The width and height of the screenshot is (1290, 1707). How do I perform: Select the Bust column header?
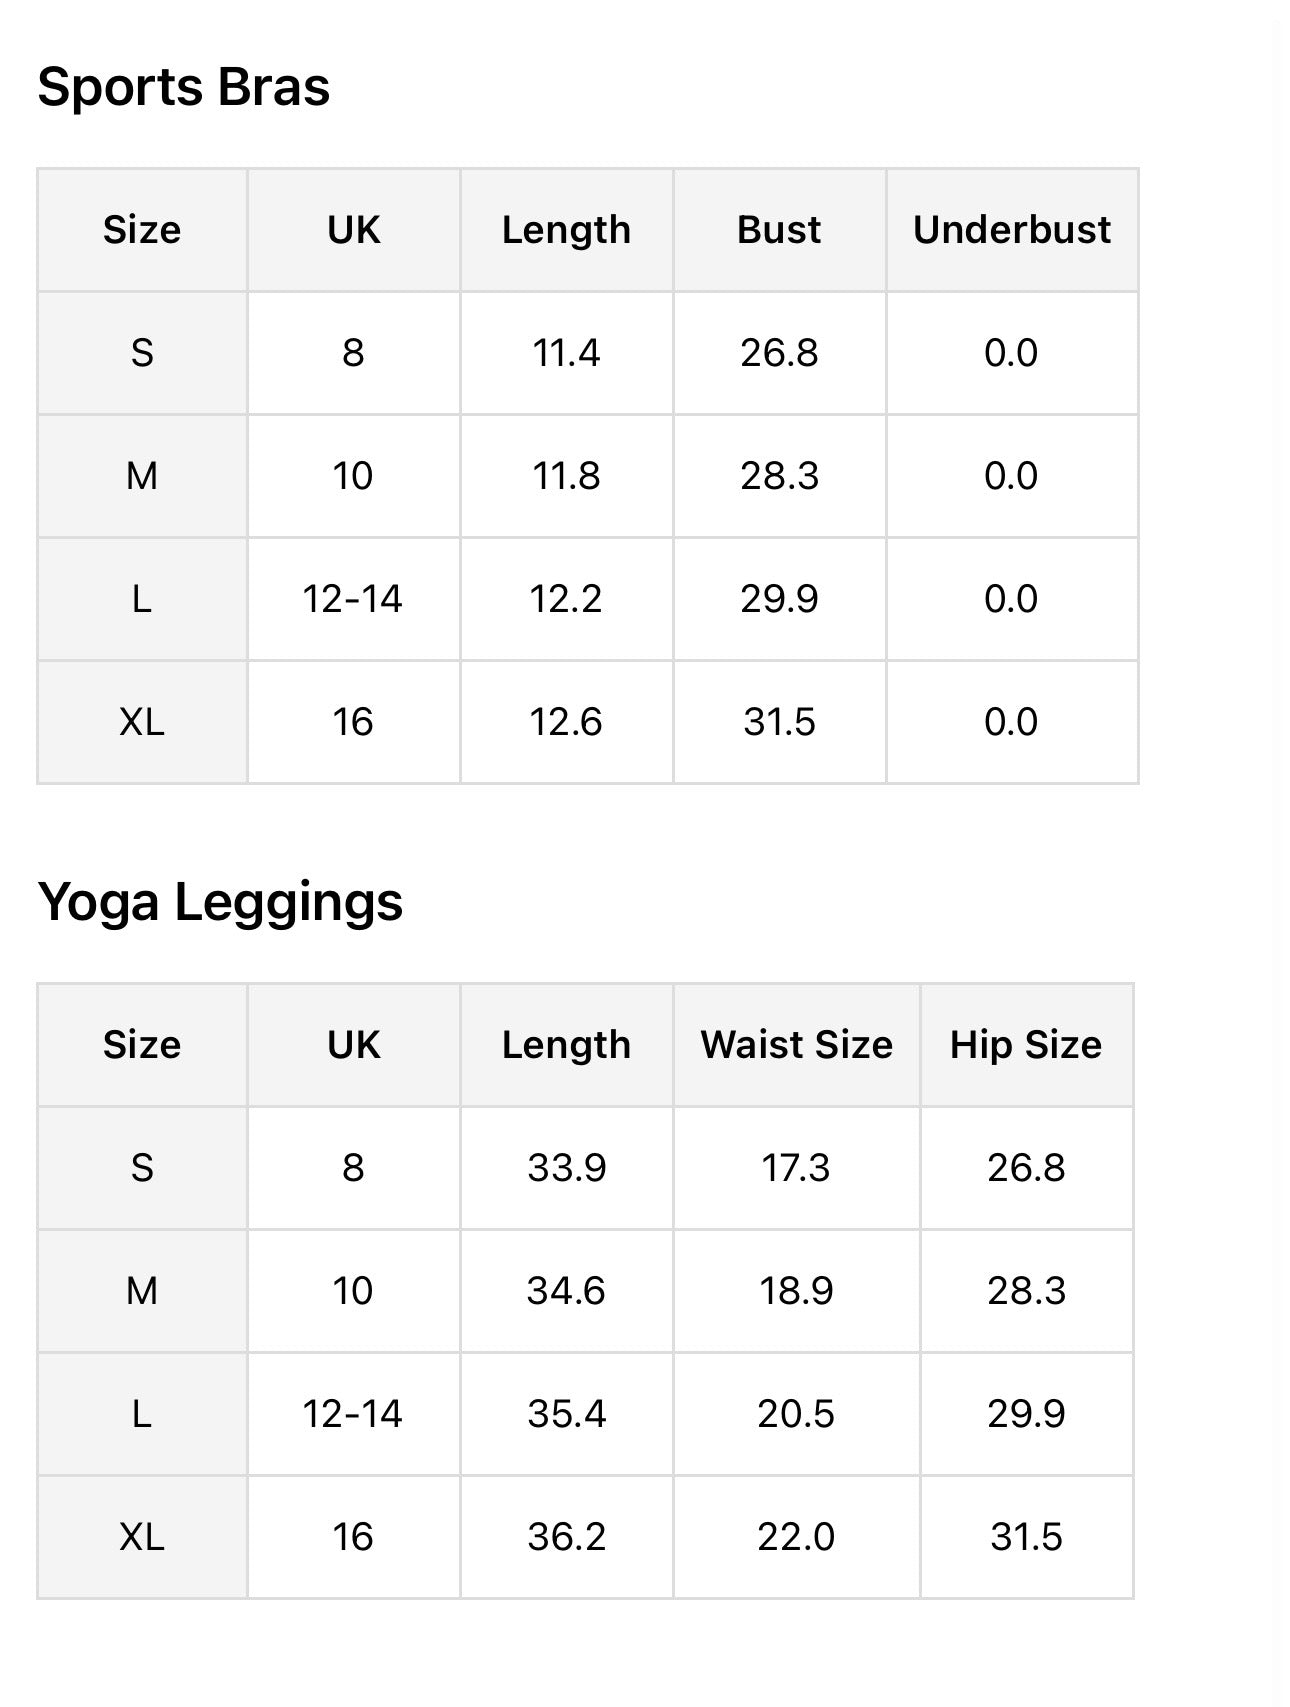779,230
